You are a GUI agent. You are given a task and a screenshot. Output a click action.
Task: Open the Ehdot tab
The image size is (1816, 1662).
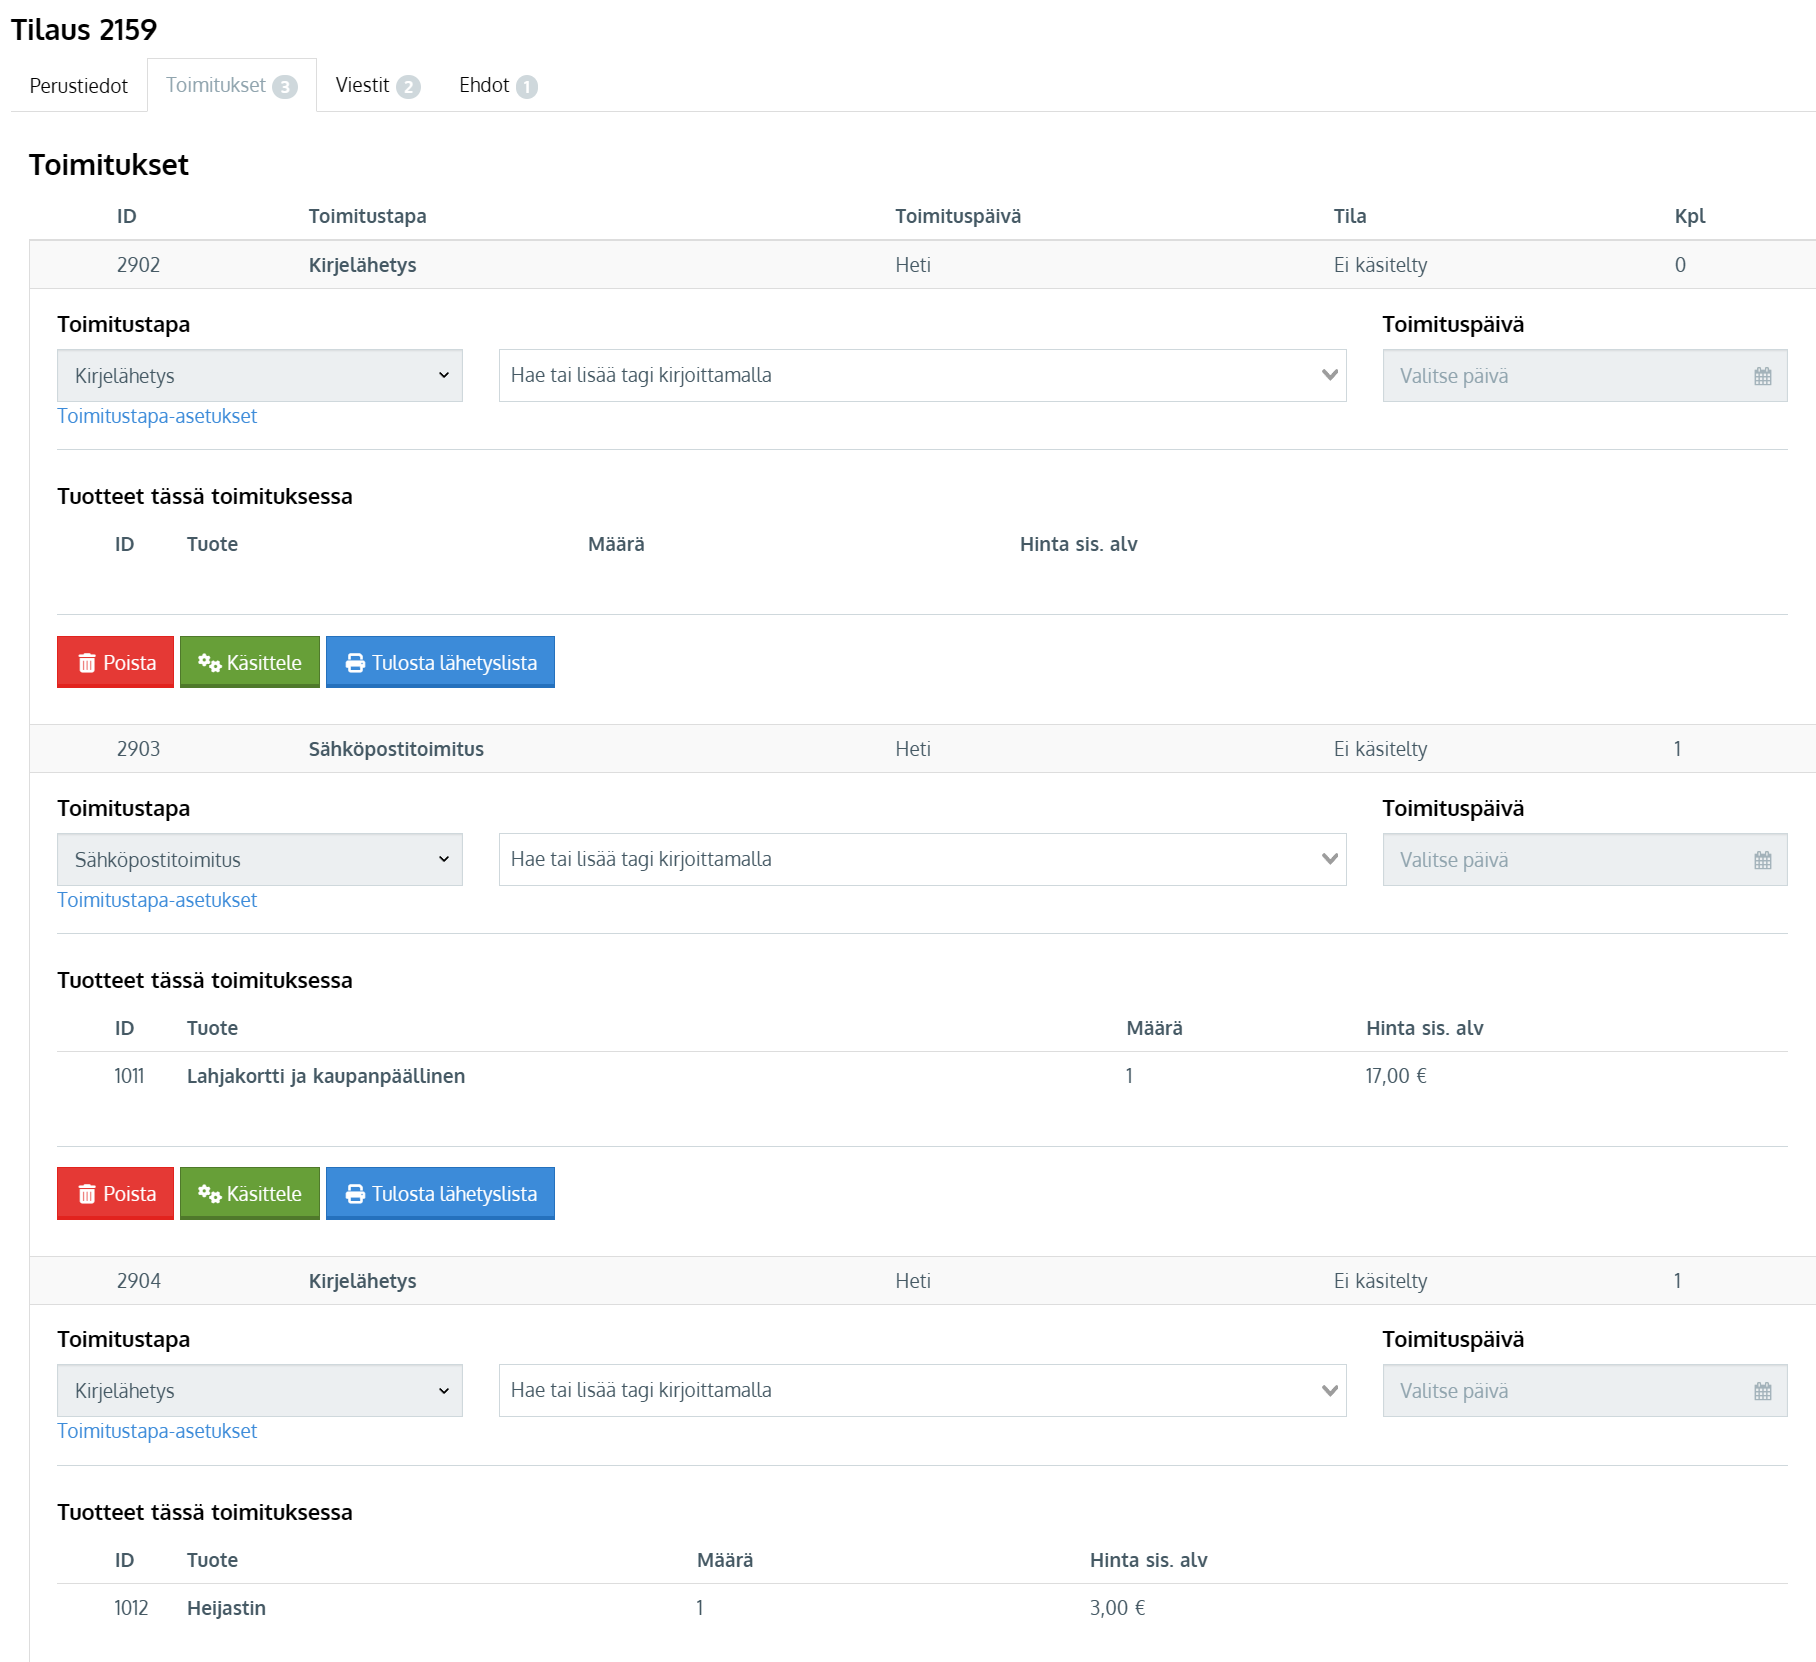(498, 86)
